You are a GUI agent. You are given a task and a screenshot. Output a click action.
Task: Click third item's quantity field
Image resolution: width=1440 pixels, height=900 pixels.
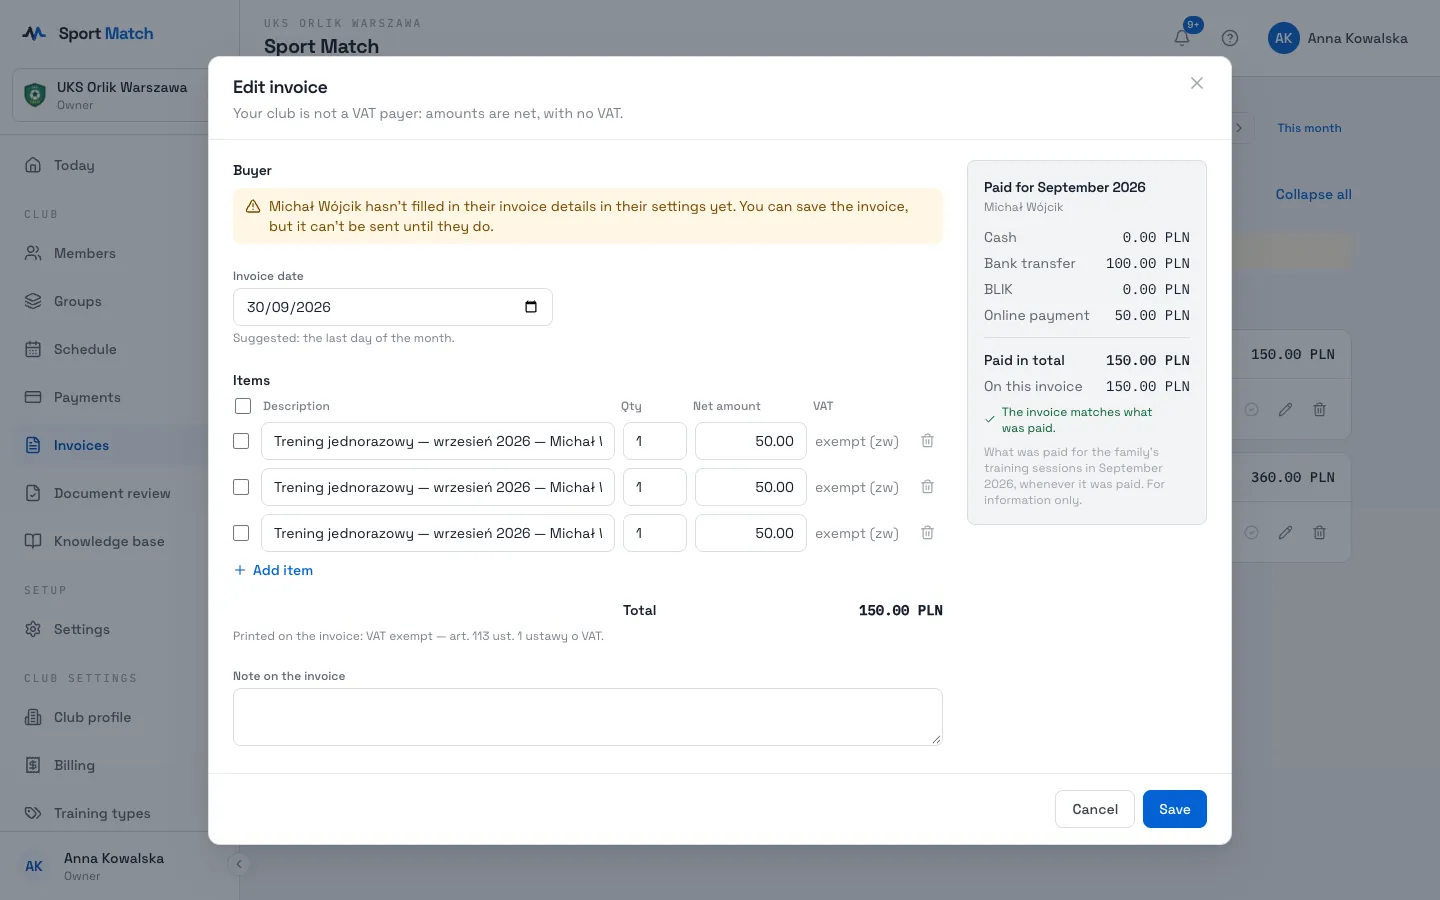[655, 533]
